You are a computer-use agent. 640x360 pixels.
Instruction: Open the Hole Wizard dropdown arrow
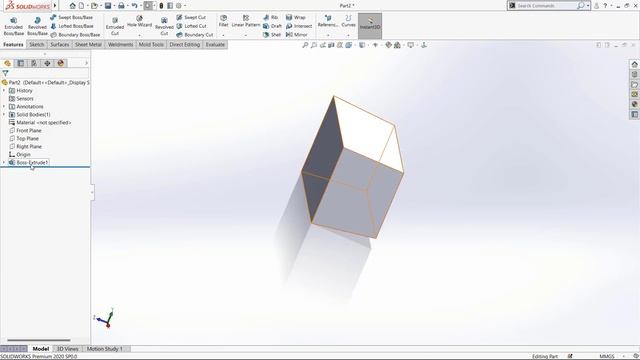(x=139, y=36)
